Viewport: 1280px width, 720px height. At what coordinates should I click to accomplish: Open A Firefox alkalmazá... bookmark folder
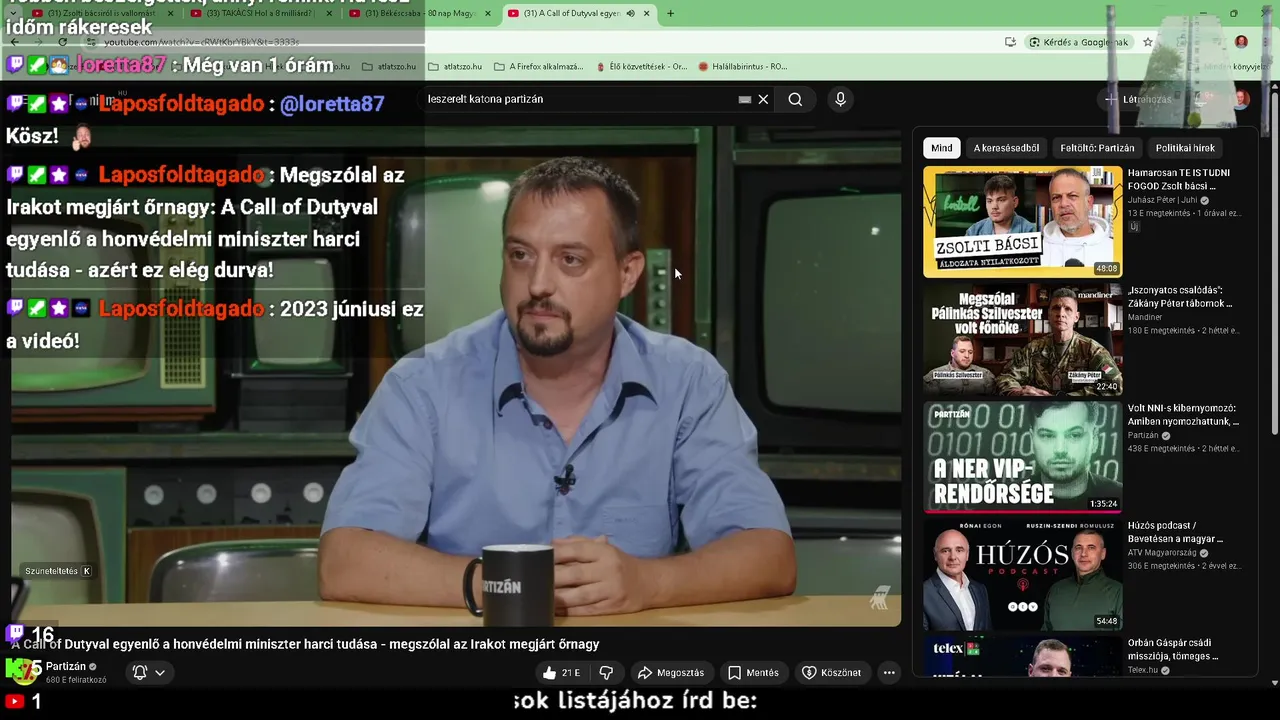(538, 67)
